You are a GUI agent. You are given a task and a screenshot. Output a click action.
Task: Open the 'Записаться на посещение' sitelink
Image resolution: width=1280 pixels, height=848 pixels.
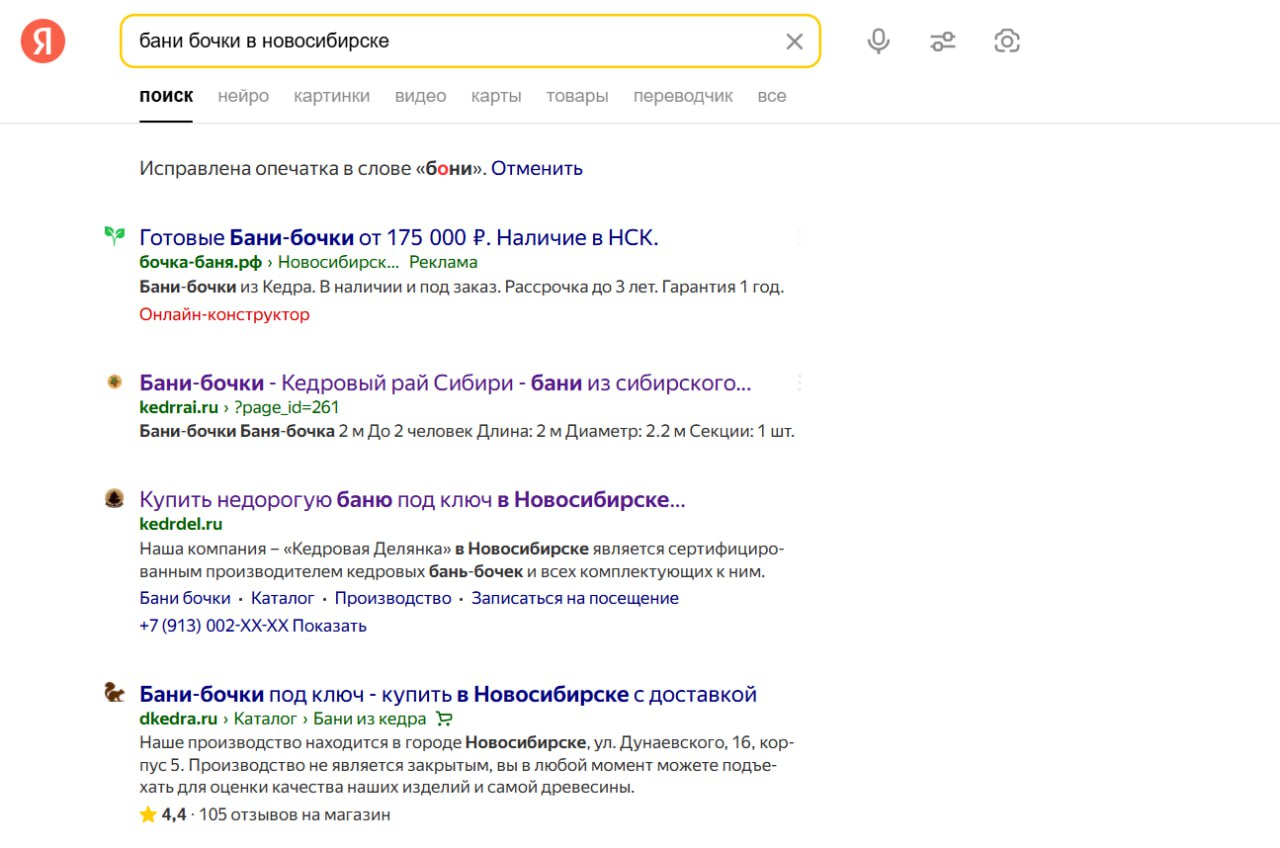click(x=575, y=598)
